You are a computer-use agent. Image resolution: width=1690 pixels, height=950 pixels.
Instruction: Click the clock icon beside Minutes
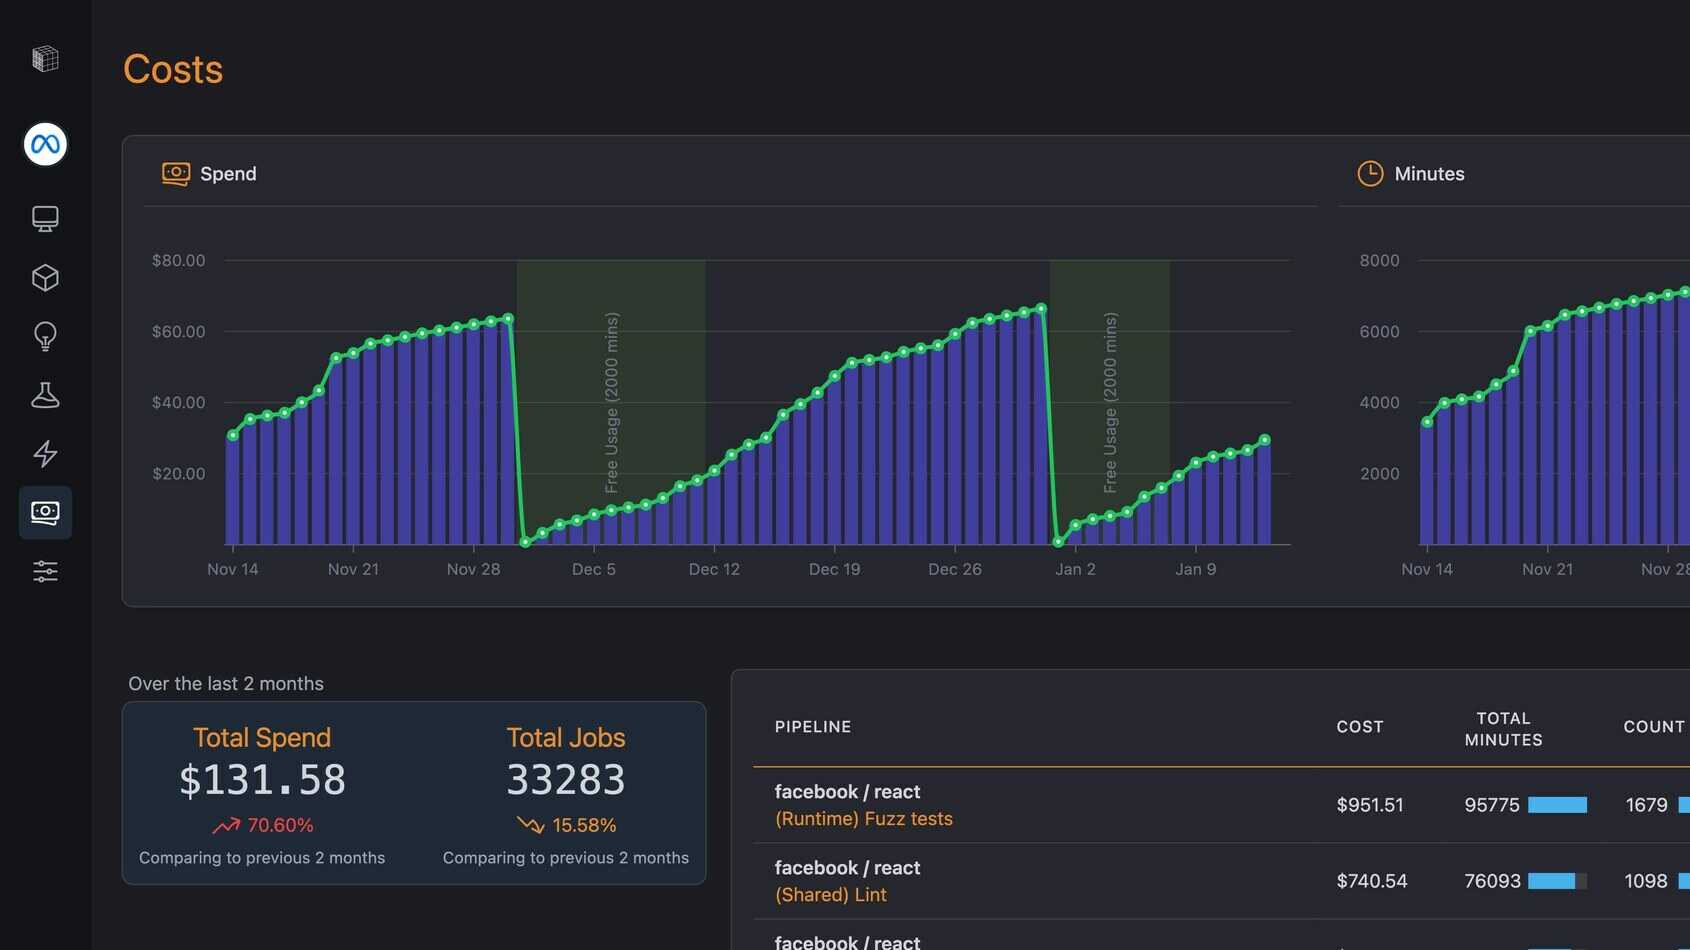point(1369,174)
